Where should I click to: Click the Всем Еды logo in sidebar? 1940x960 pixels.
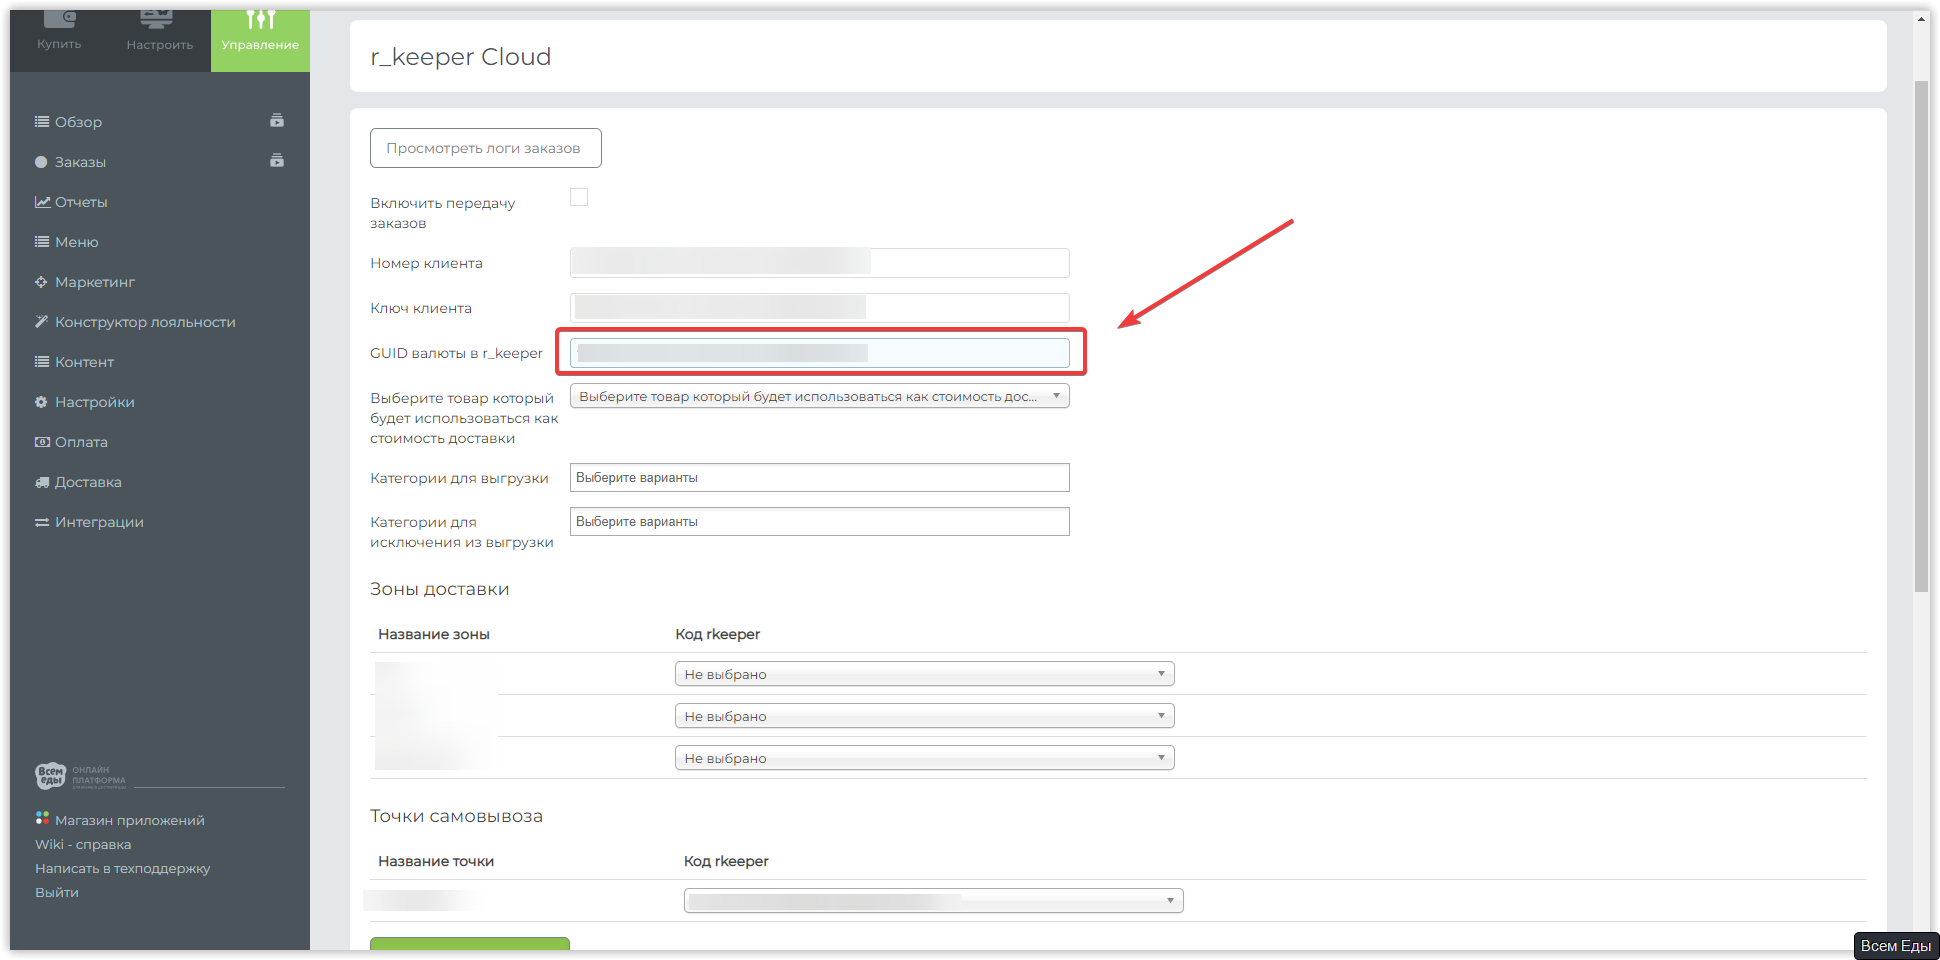click(80, 776)
